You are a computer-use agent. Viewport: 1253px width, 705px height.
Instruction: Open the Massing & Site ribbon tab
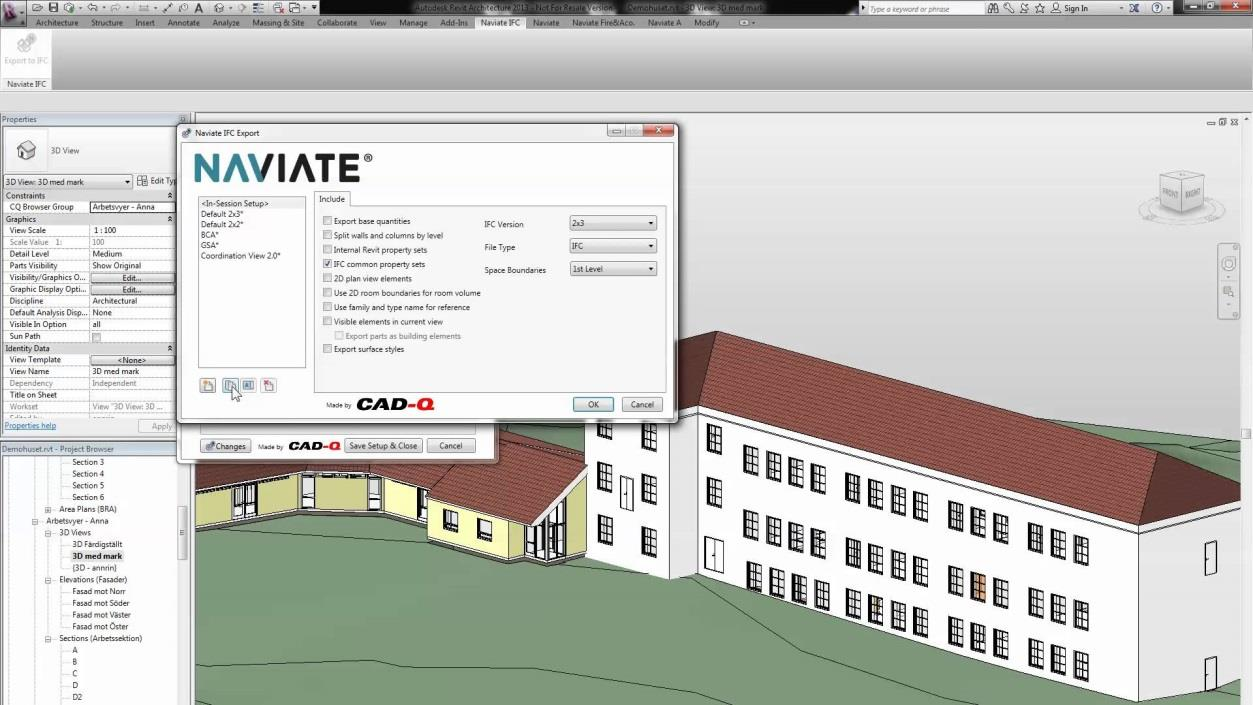click(278, 22)
